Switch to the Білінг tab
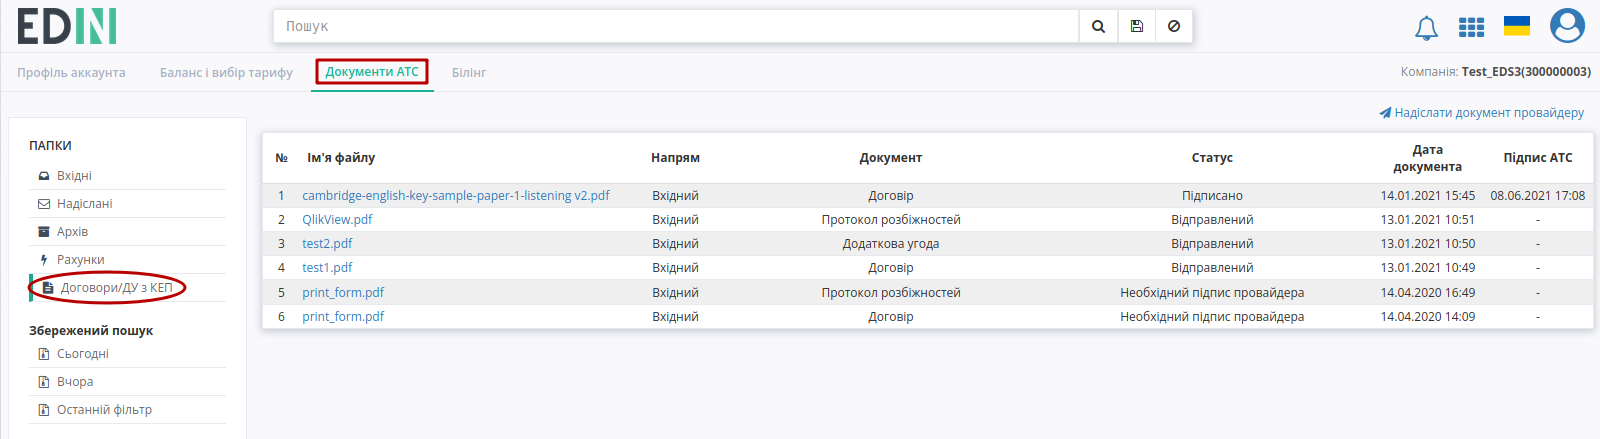The width and height of the screenshot is (1600, 439). coord(468,72)
